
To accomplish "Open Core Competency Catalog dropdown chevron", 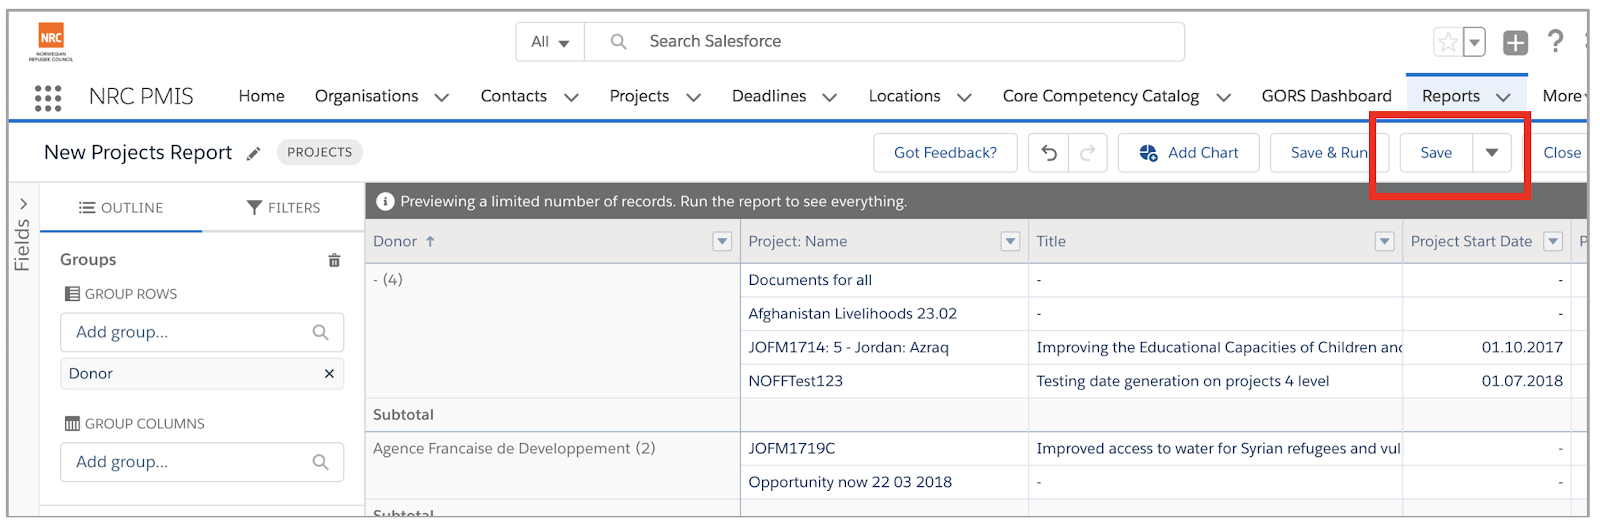I will 1223,97.
